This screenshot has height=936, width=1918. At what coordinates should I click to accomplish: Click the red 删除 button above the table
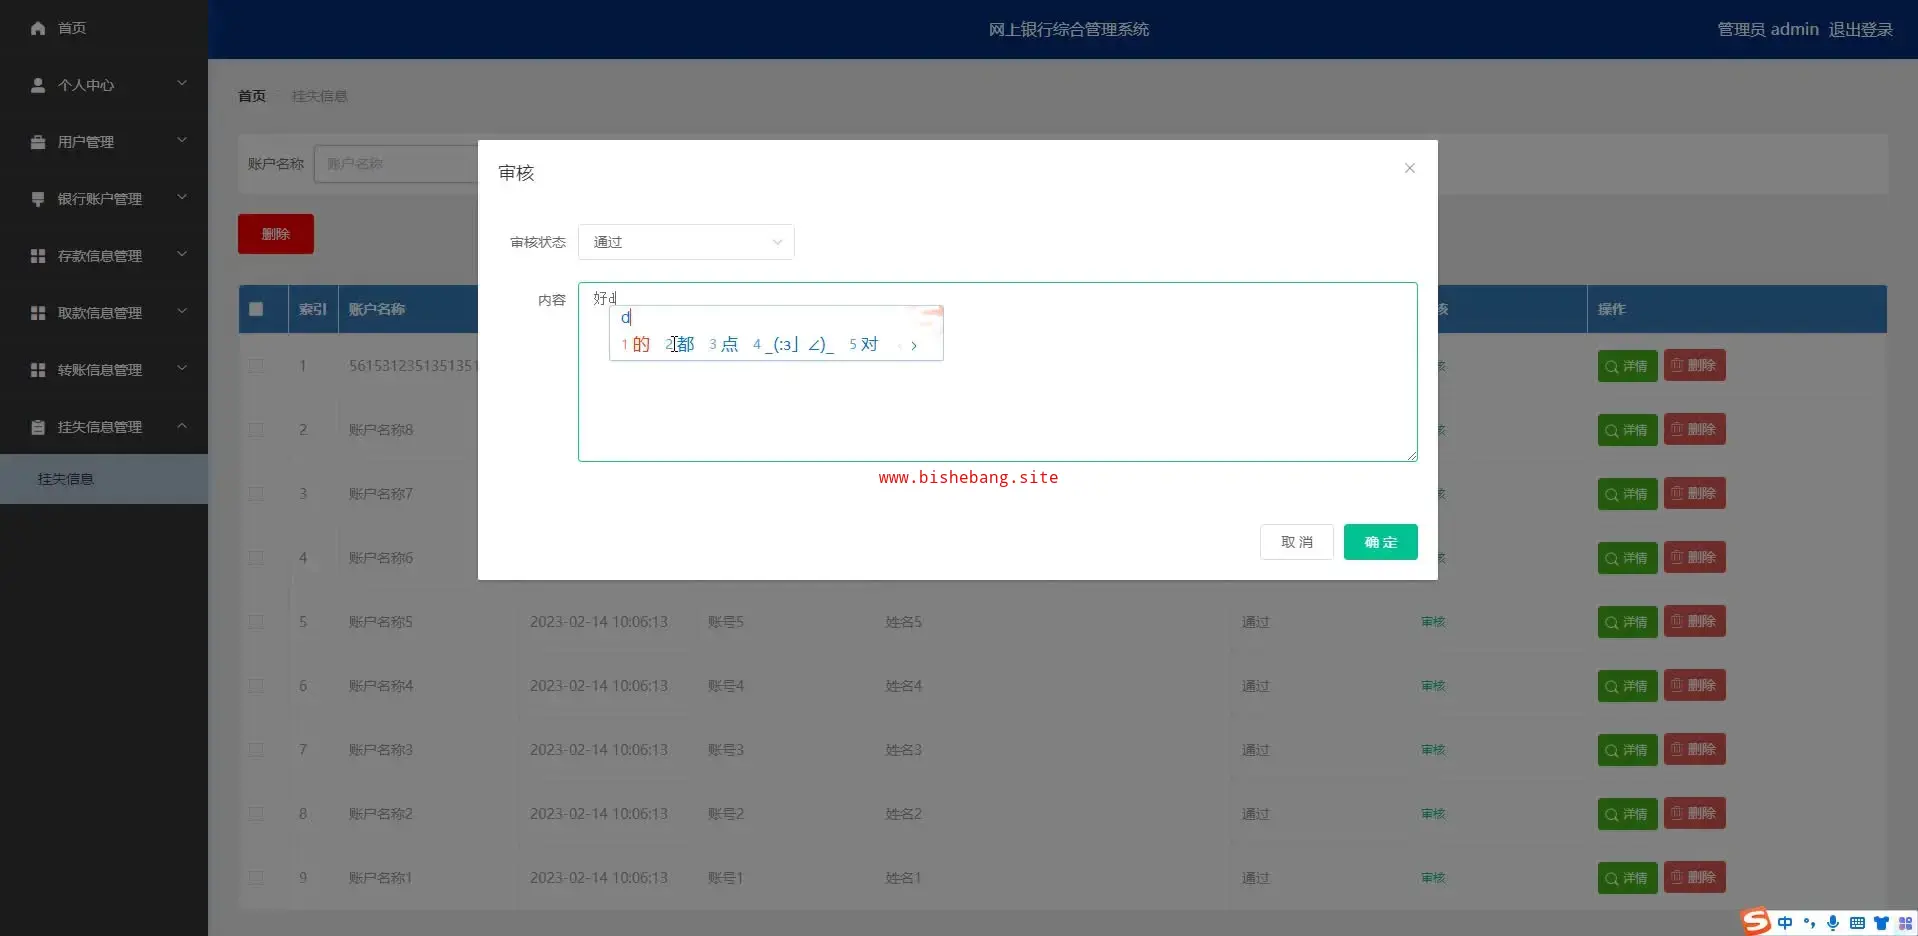276,234
